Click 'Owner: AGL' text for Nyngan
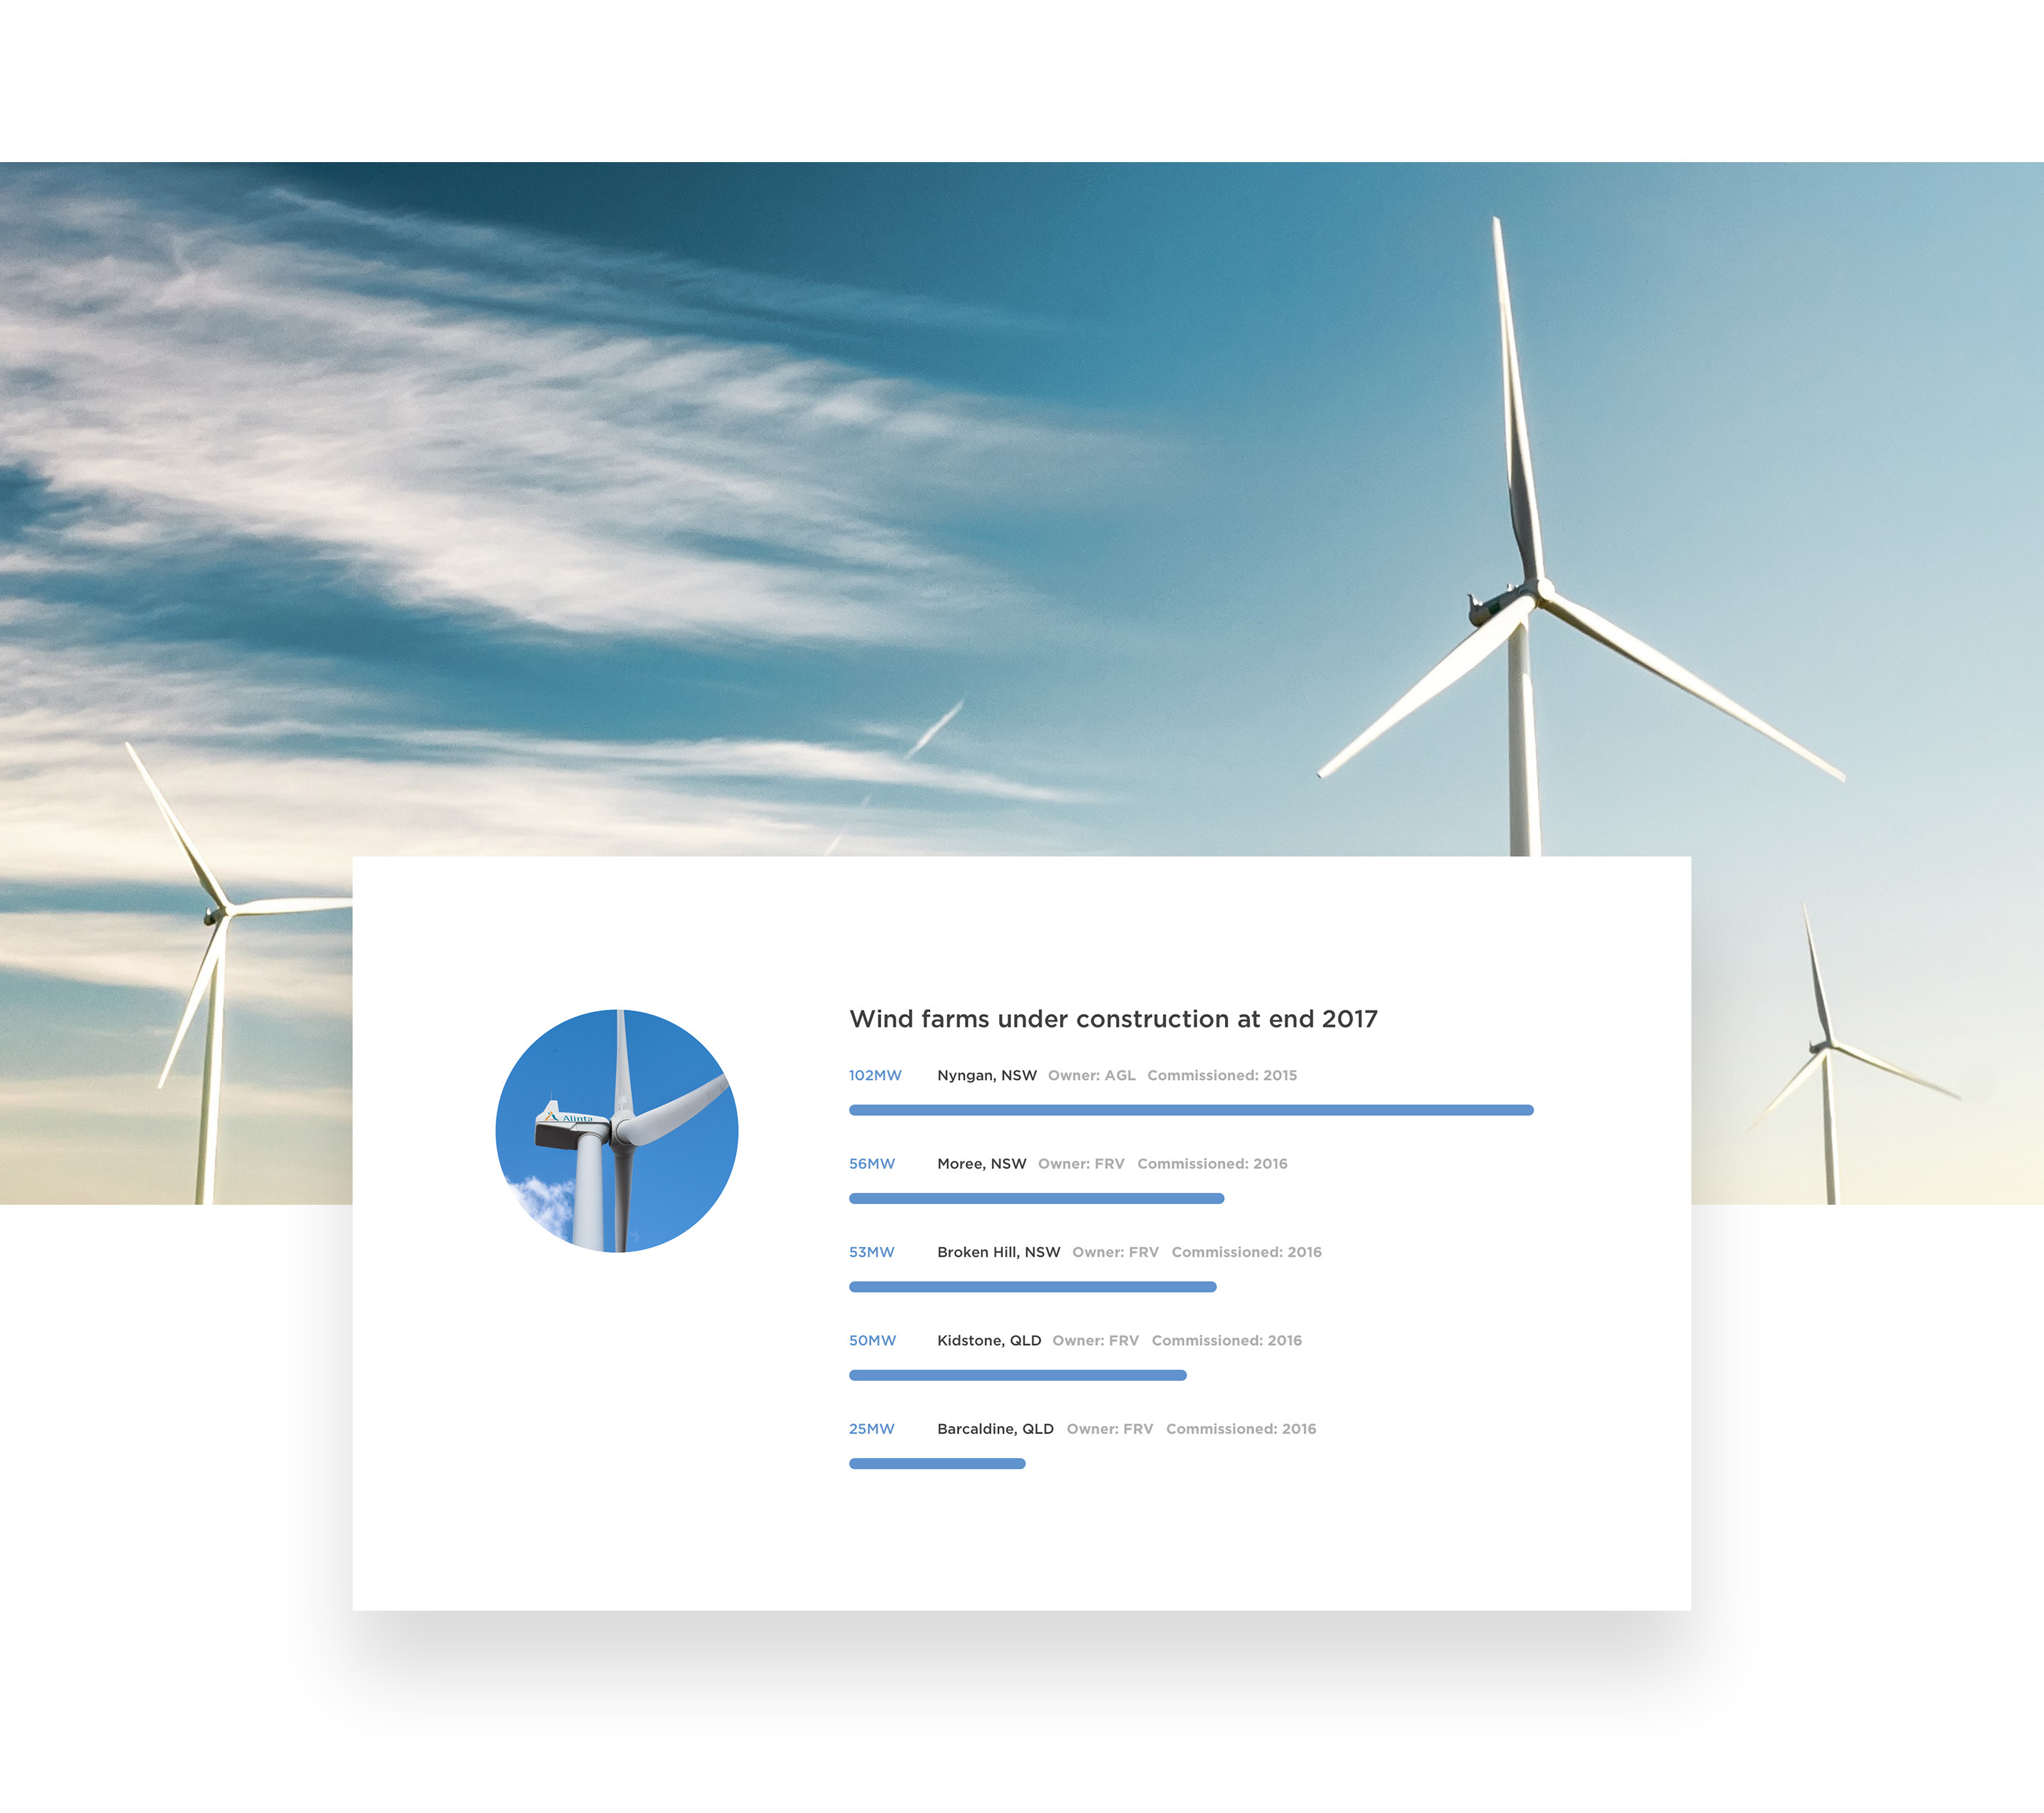The height and width of the screenshot is (1813, 2044). (x=1090, y=1075)
